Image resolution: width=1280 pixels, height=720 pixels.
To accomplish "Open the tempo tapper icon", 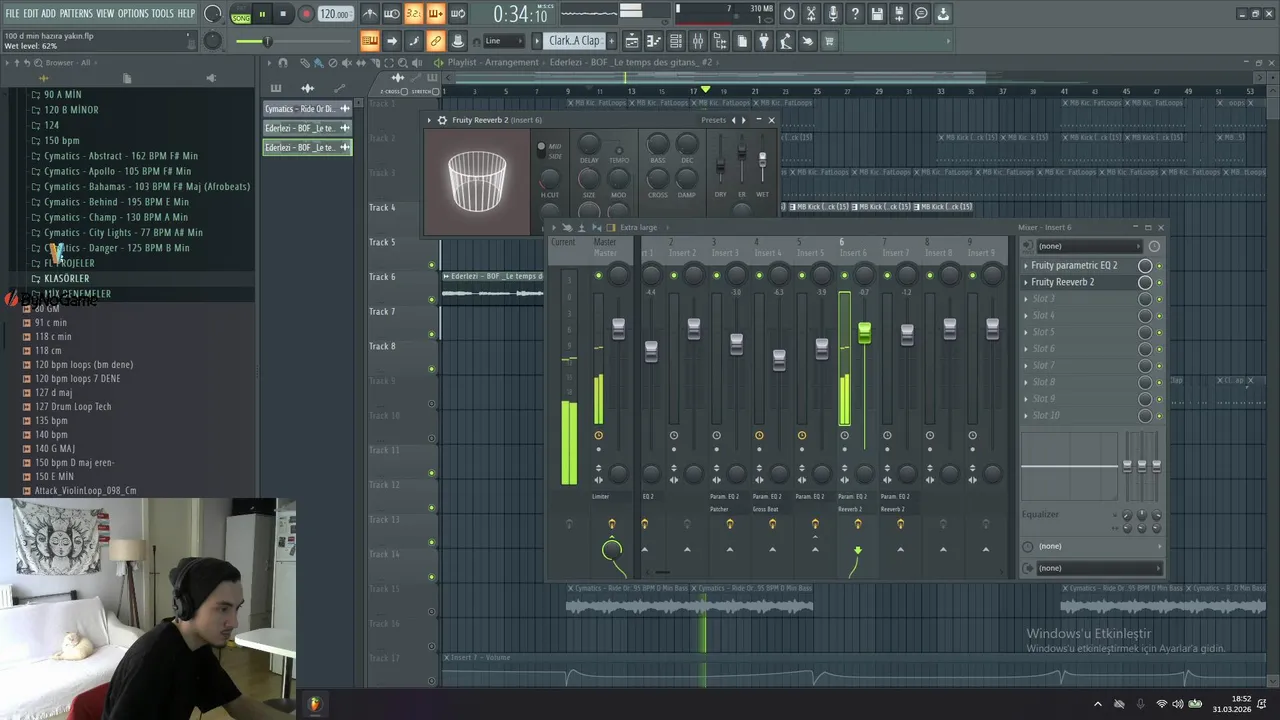I will (x=786, y=41).
